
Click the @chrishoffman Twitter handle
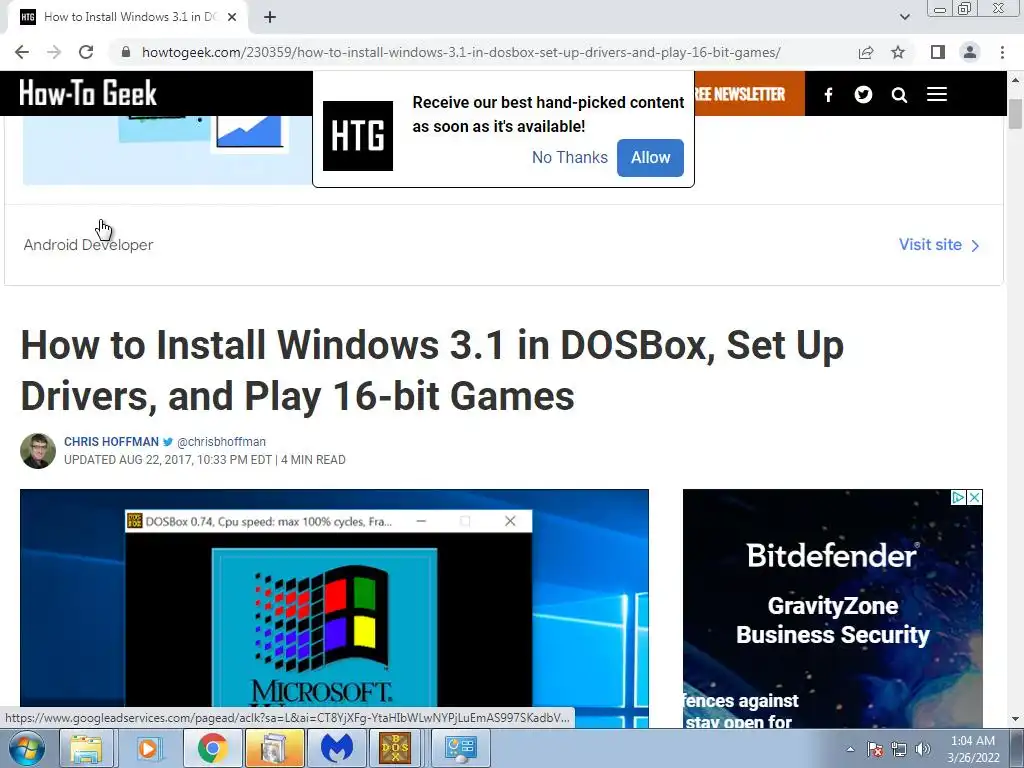pos(221,442)
